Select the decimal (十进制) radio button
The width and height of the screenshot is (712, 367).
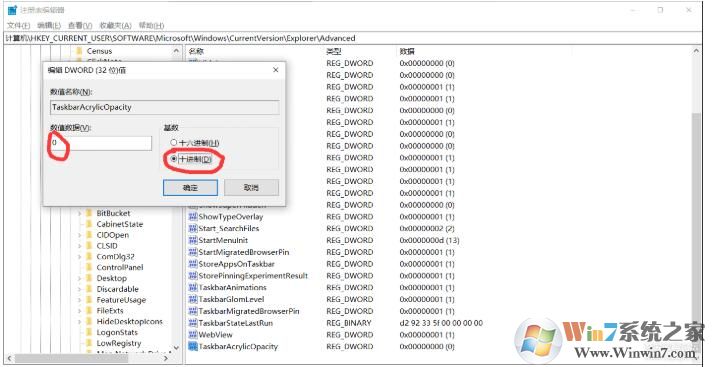(x=173, y=159)
